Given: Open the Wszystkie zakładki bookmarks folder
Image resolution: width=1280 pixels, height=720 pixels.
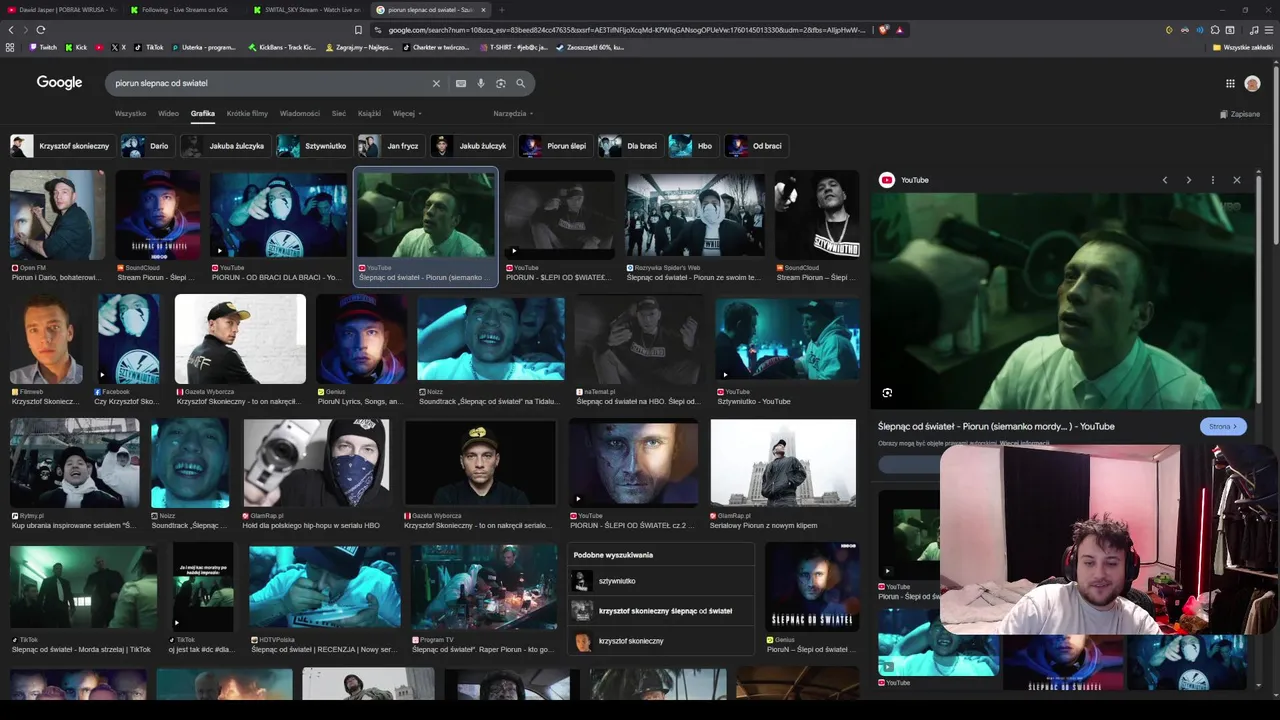Looking at the screenshot, I should [1243, 47].
